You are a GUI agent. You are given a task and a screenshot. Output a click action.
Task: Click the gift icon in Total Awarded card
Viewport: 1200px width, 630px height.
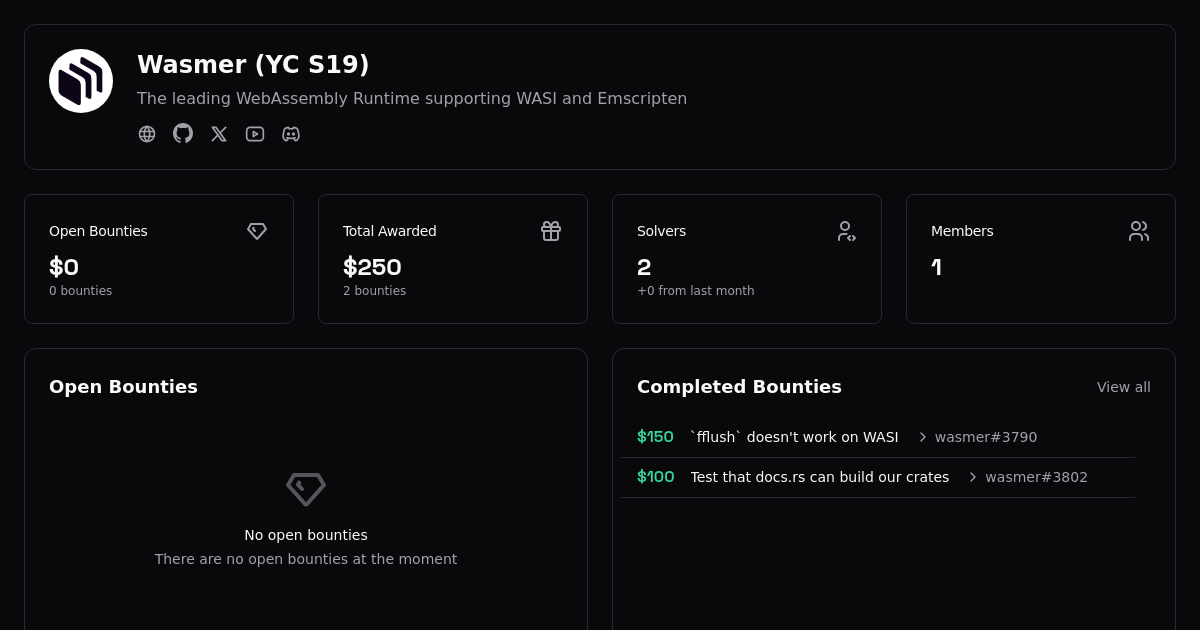click(x=551, y=231)
